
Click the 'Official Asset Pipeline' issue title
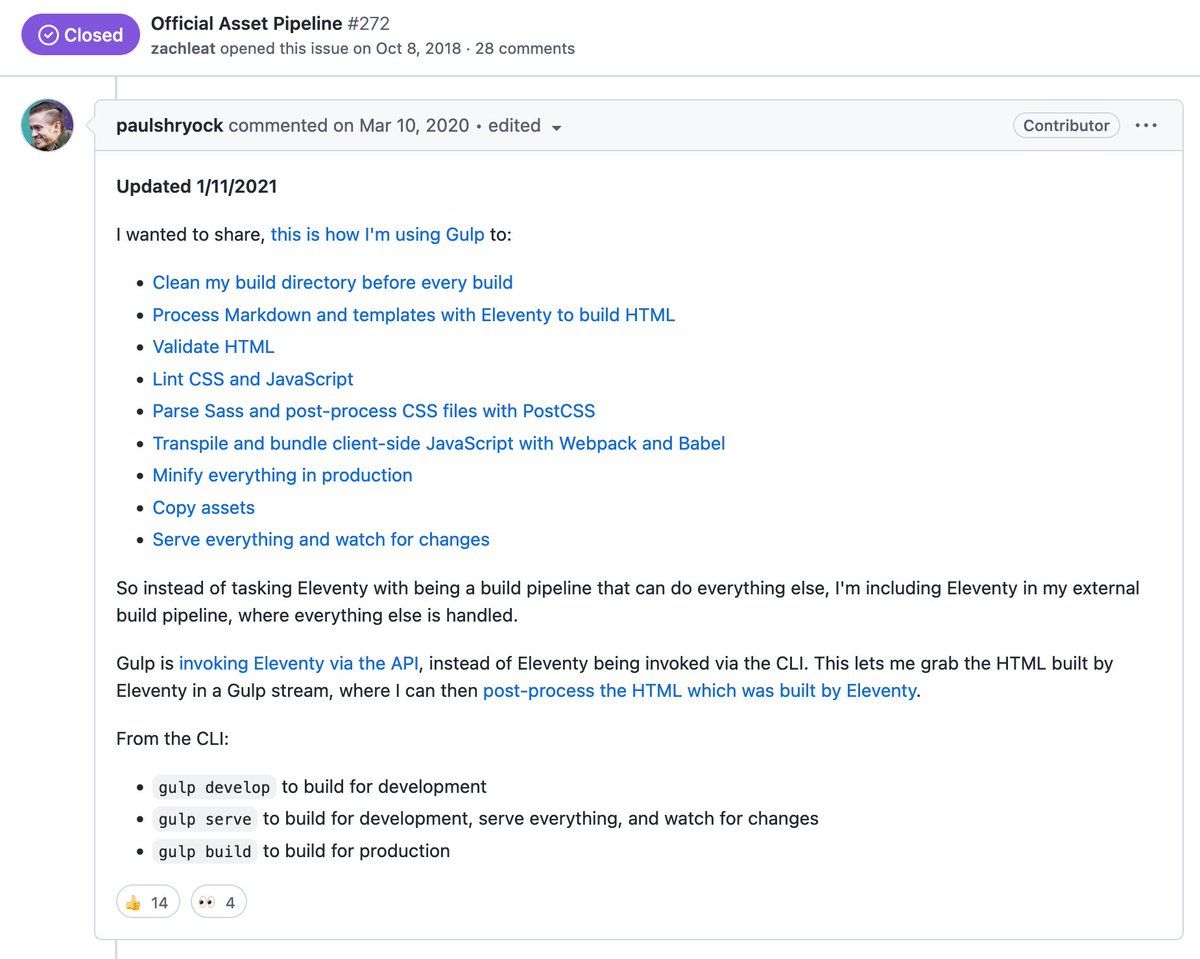tap(246, 23)
